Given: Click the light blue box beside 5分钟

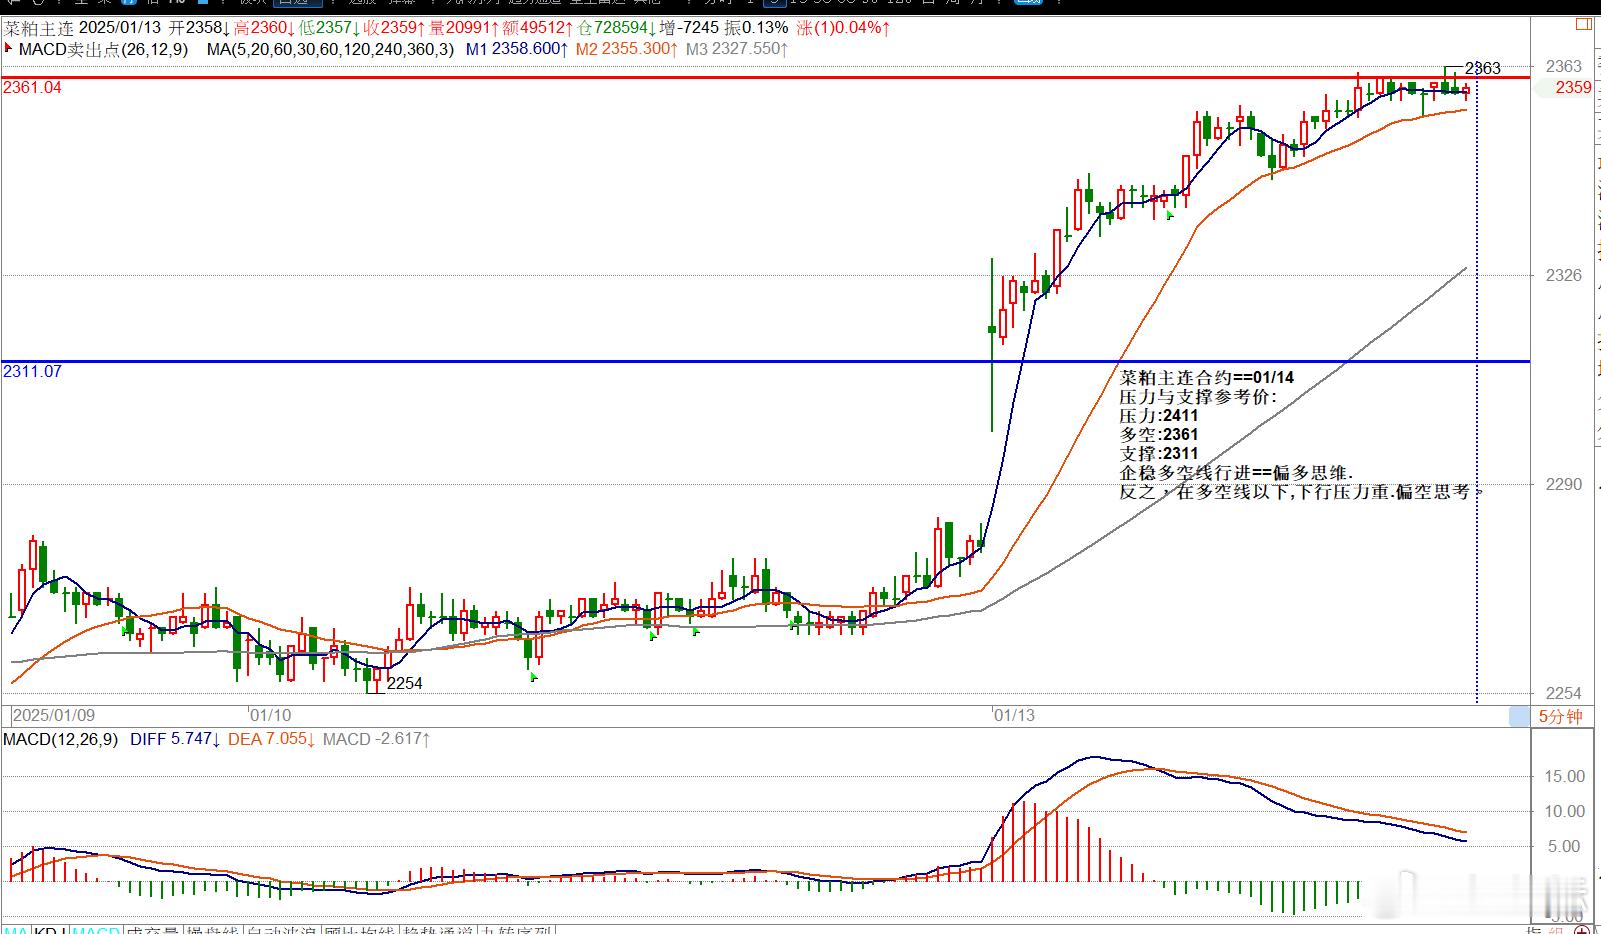Looking at the screenshot, I should (x=1519, y=716).
